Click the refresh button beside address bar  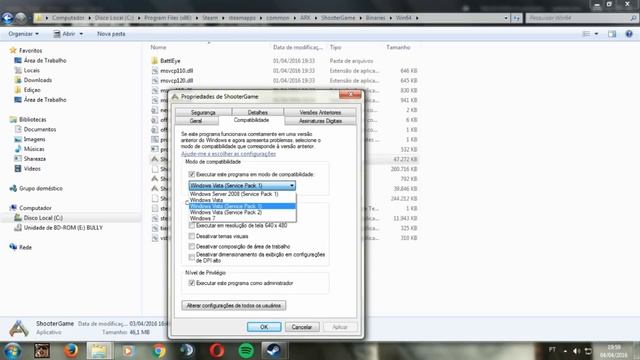516,18
